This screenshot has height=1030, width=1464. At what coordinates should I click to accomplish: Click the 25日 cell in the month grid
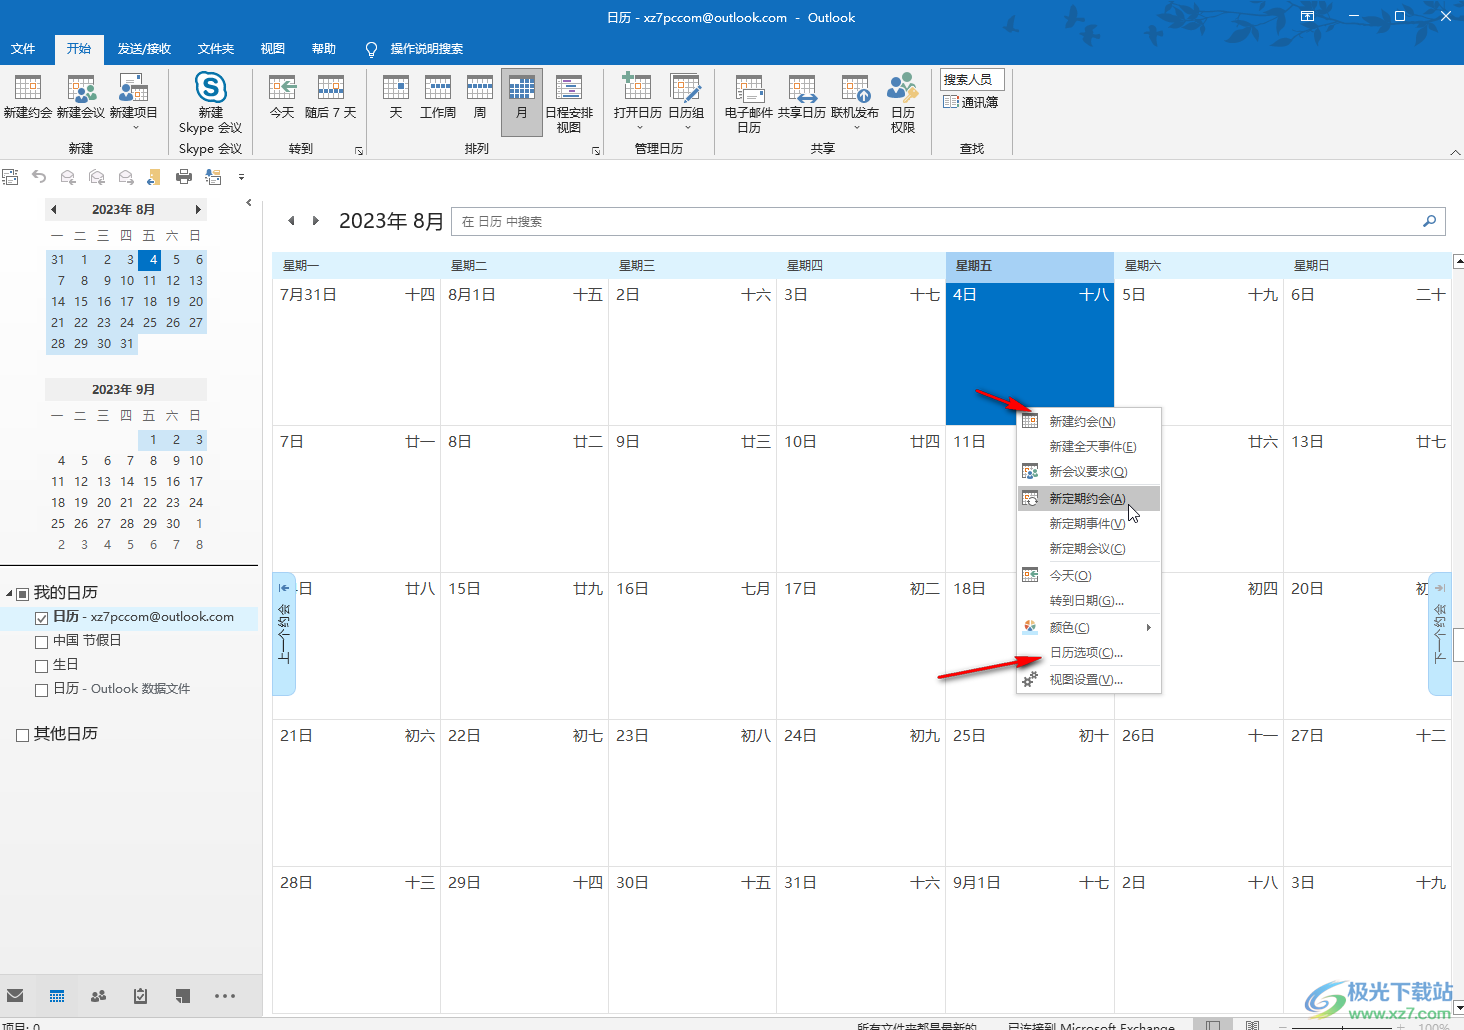tap(1030, 793)
